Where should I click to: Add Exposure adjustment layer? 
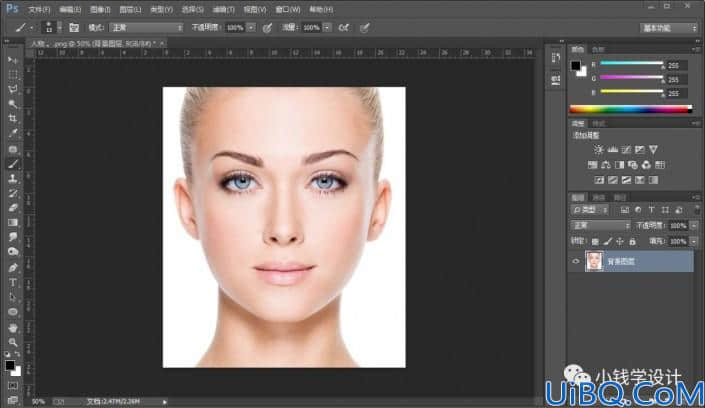coord(639,149)
